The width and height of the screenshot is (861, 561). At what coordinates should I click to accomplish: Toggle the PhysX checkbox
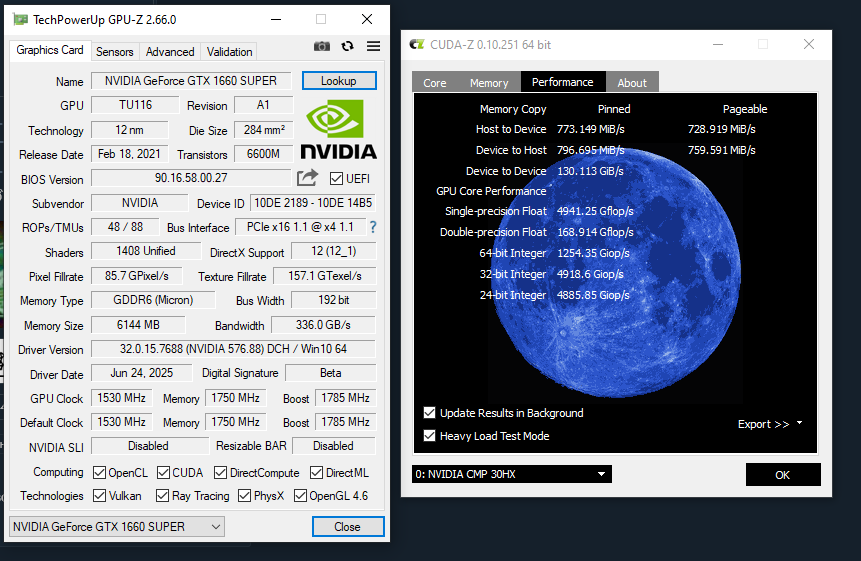click(244, 496)
